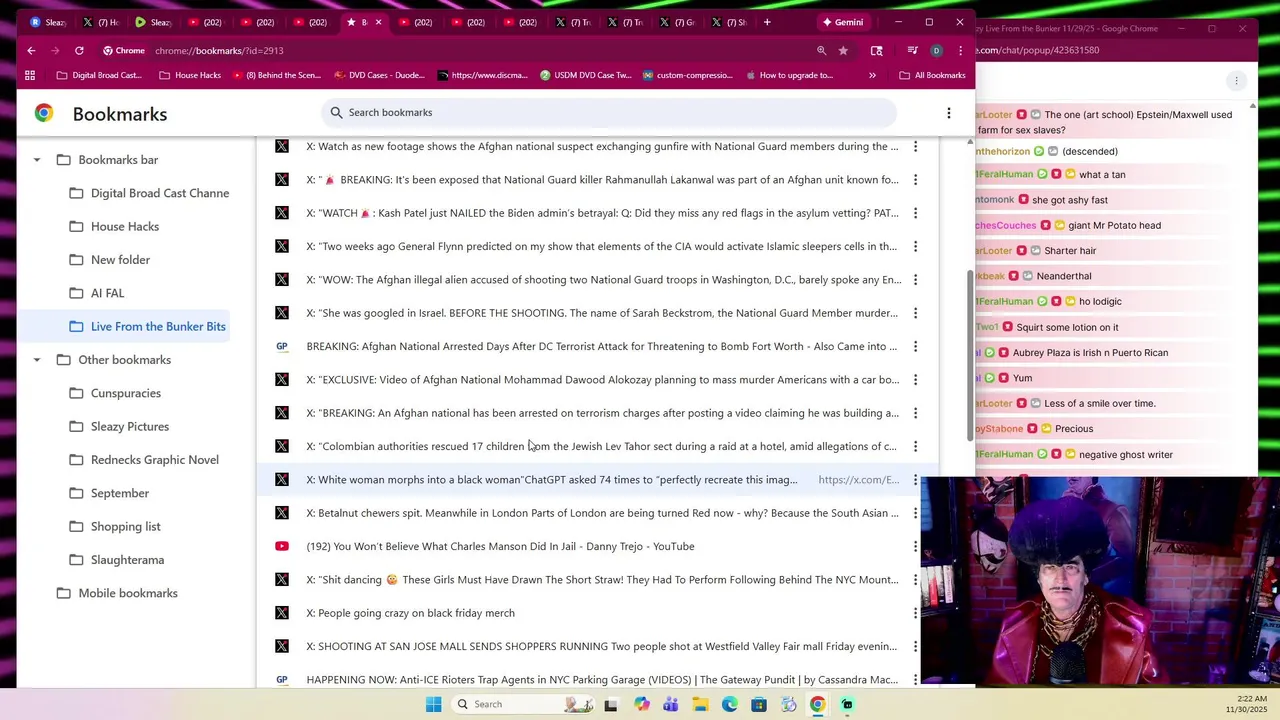Collapse the Bookmarks bar folder tree

coord(37,160)
